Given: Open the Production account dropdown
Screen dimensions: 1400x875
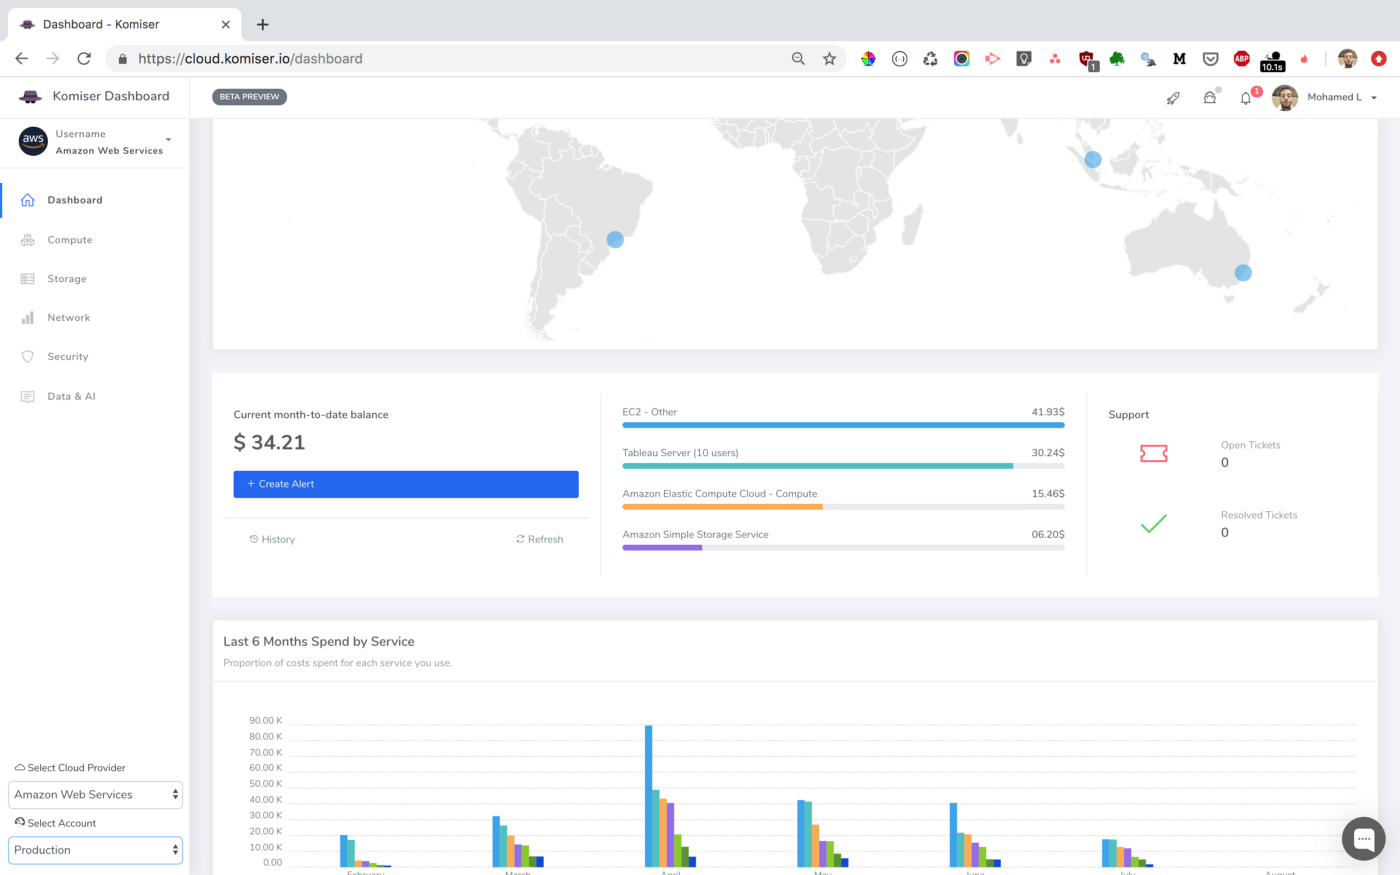Looking at the screenshot, I should pyautogui.click(x=95, y=850).
